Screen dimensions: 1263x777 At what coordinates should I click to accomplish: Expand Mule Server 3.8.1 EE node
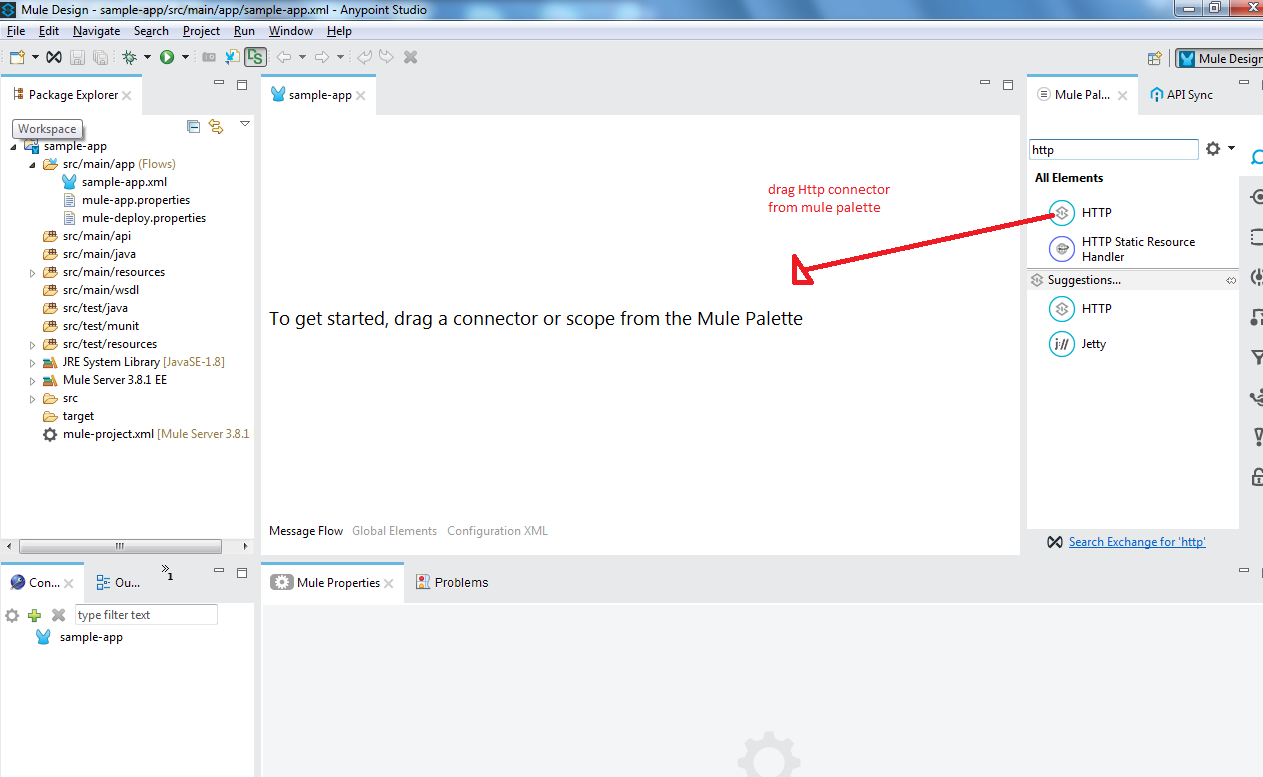[32, 381]
